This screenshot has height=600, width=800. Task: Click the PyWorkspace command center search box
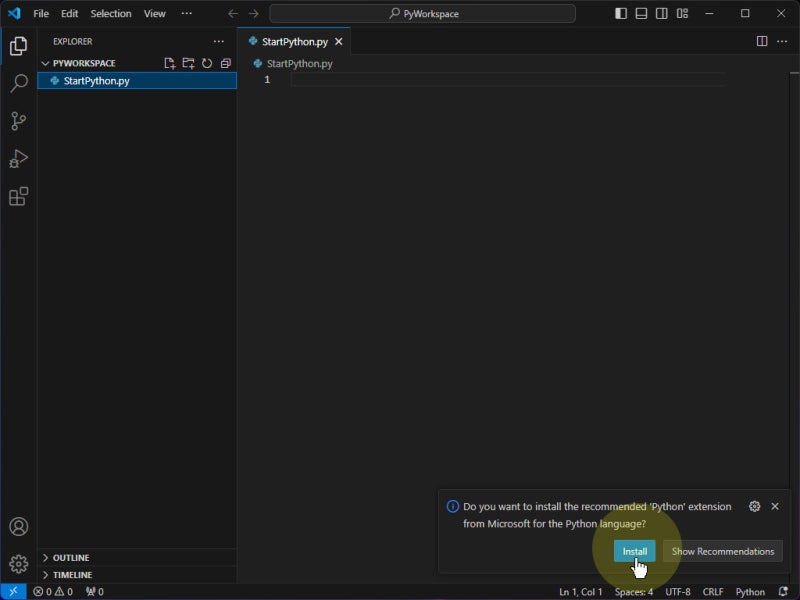(422, 14)
